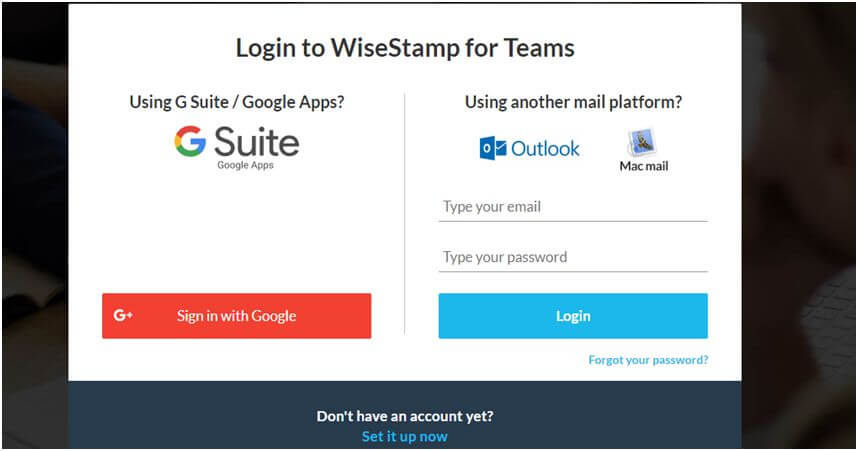
Task: Click the Using another mail platform heading
Action: click(x=573, y=102)
